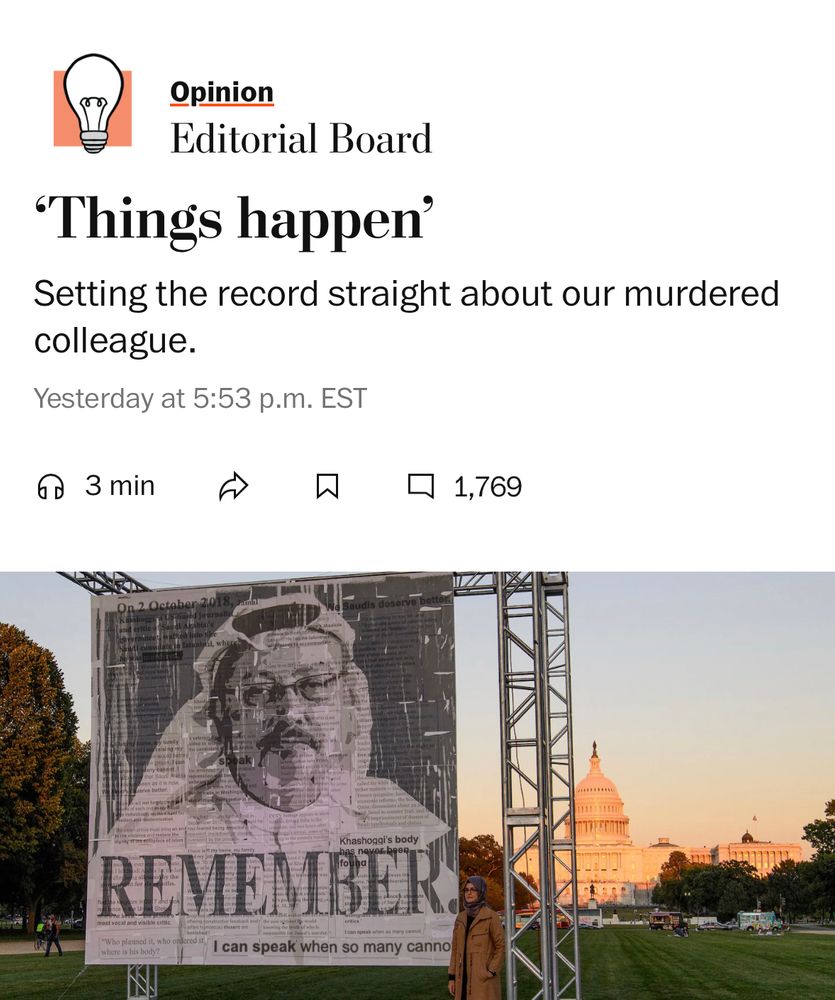This screenshot has height=1000, width=835.
Task: Click the metal truss tower in photo
Action: click(535, 784)
